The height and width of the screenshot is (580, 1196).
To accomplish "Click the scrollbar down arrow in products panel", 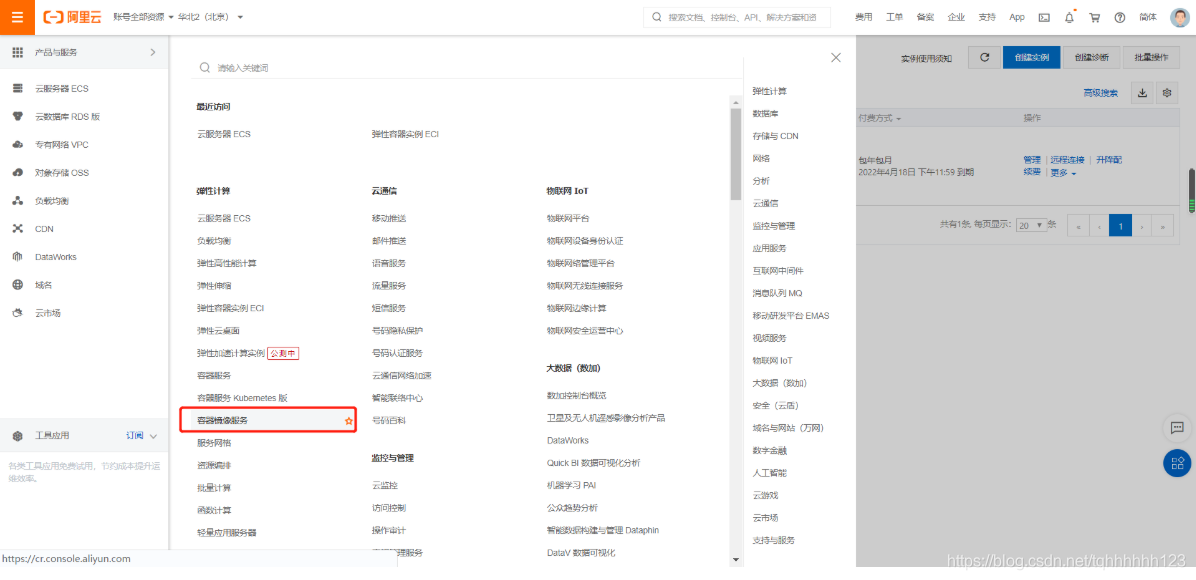I will click(735, 559).
